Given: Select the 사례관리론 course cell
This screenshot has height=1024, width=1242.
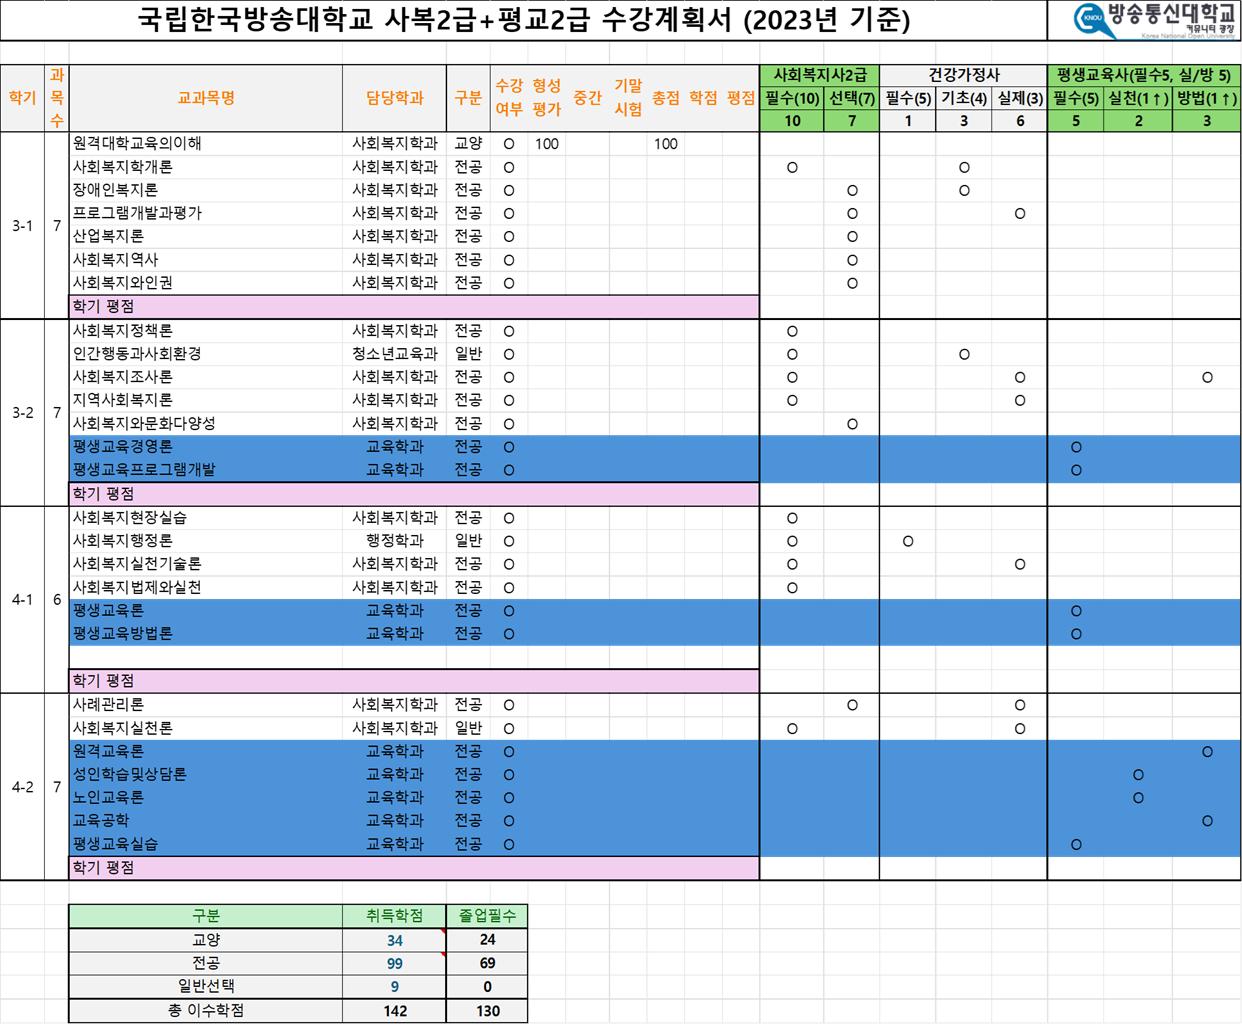Looking at the screenshot, I should click(x=206, y=705).
